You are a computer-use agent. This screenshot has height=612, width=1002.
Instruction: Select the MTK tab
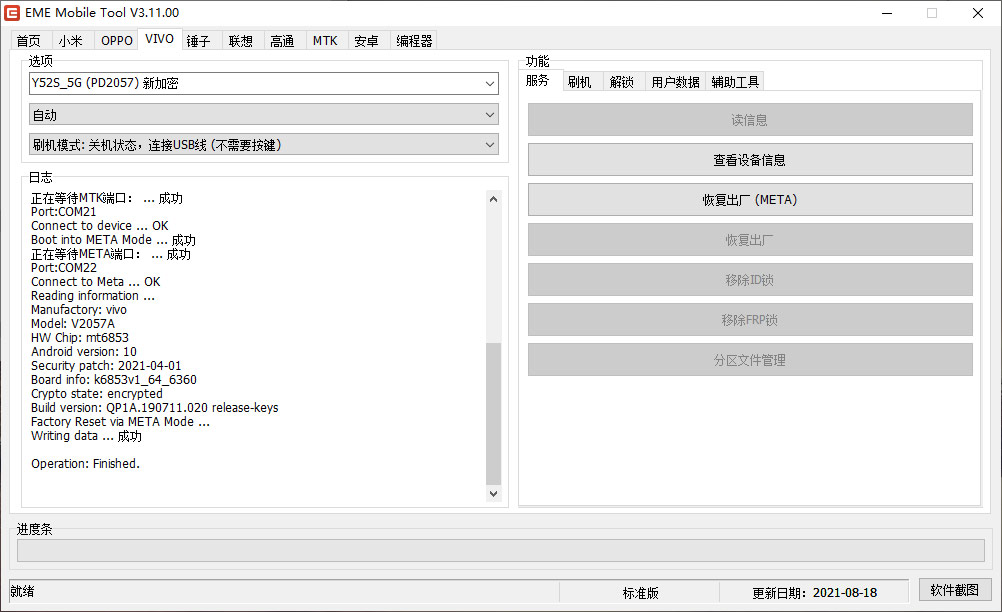325,41
